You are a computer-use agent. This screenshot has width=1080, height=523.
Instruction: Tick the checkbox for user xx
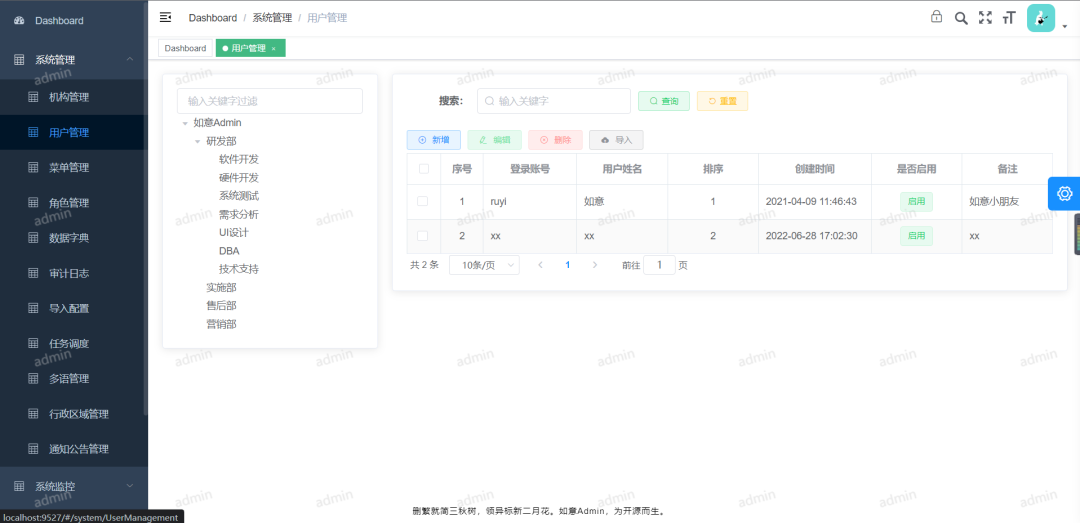(x=423, y=236)
